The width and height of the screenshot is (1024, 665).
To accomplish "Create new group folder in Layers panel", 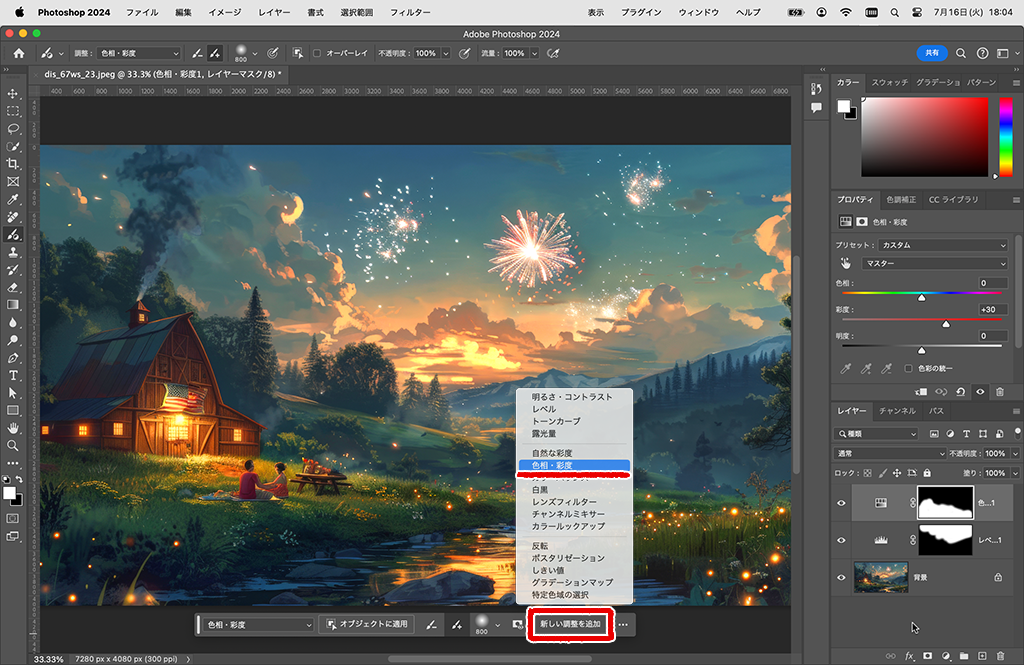I will [x=964, y=656].
